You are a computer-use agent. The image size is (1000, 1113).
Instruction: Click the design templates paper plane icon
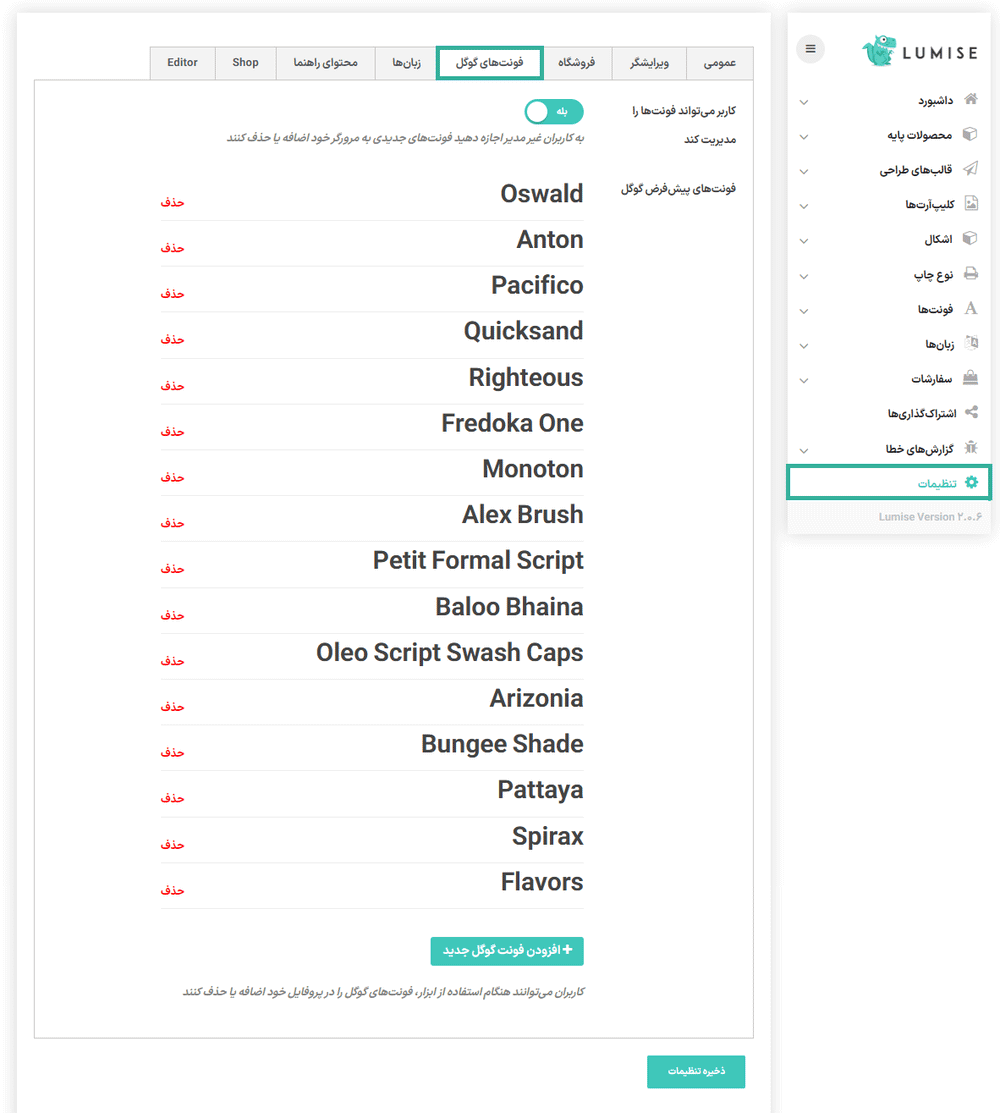click(x=970, y=170)
